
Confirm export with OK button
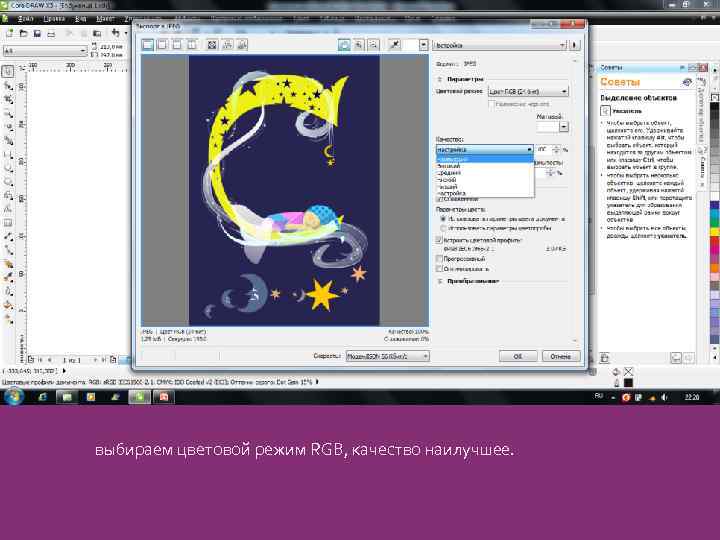click(518, 356)
